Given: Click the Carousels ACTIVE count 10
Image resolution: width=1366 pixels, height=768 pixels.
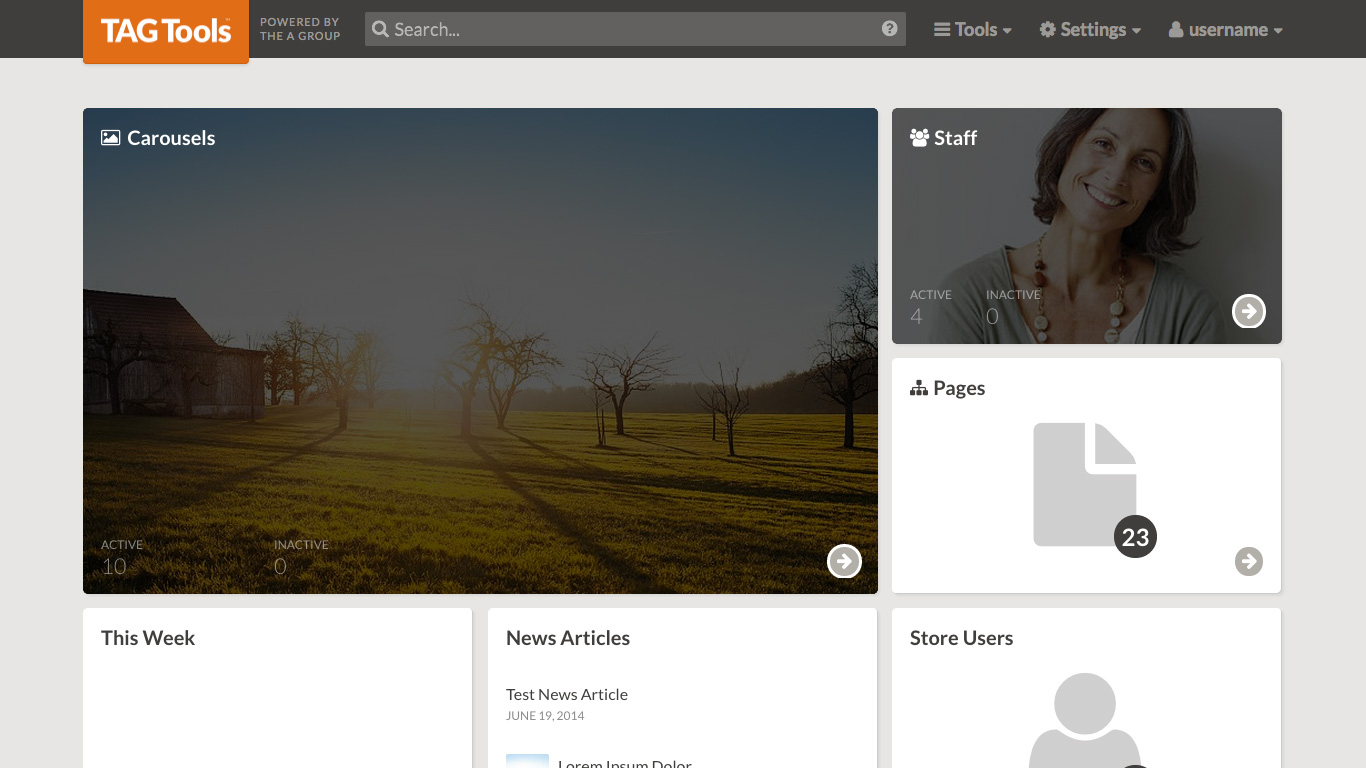Looking at the screenshot, I should click(x=114, y=566).
